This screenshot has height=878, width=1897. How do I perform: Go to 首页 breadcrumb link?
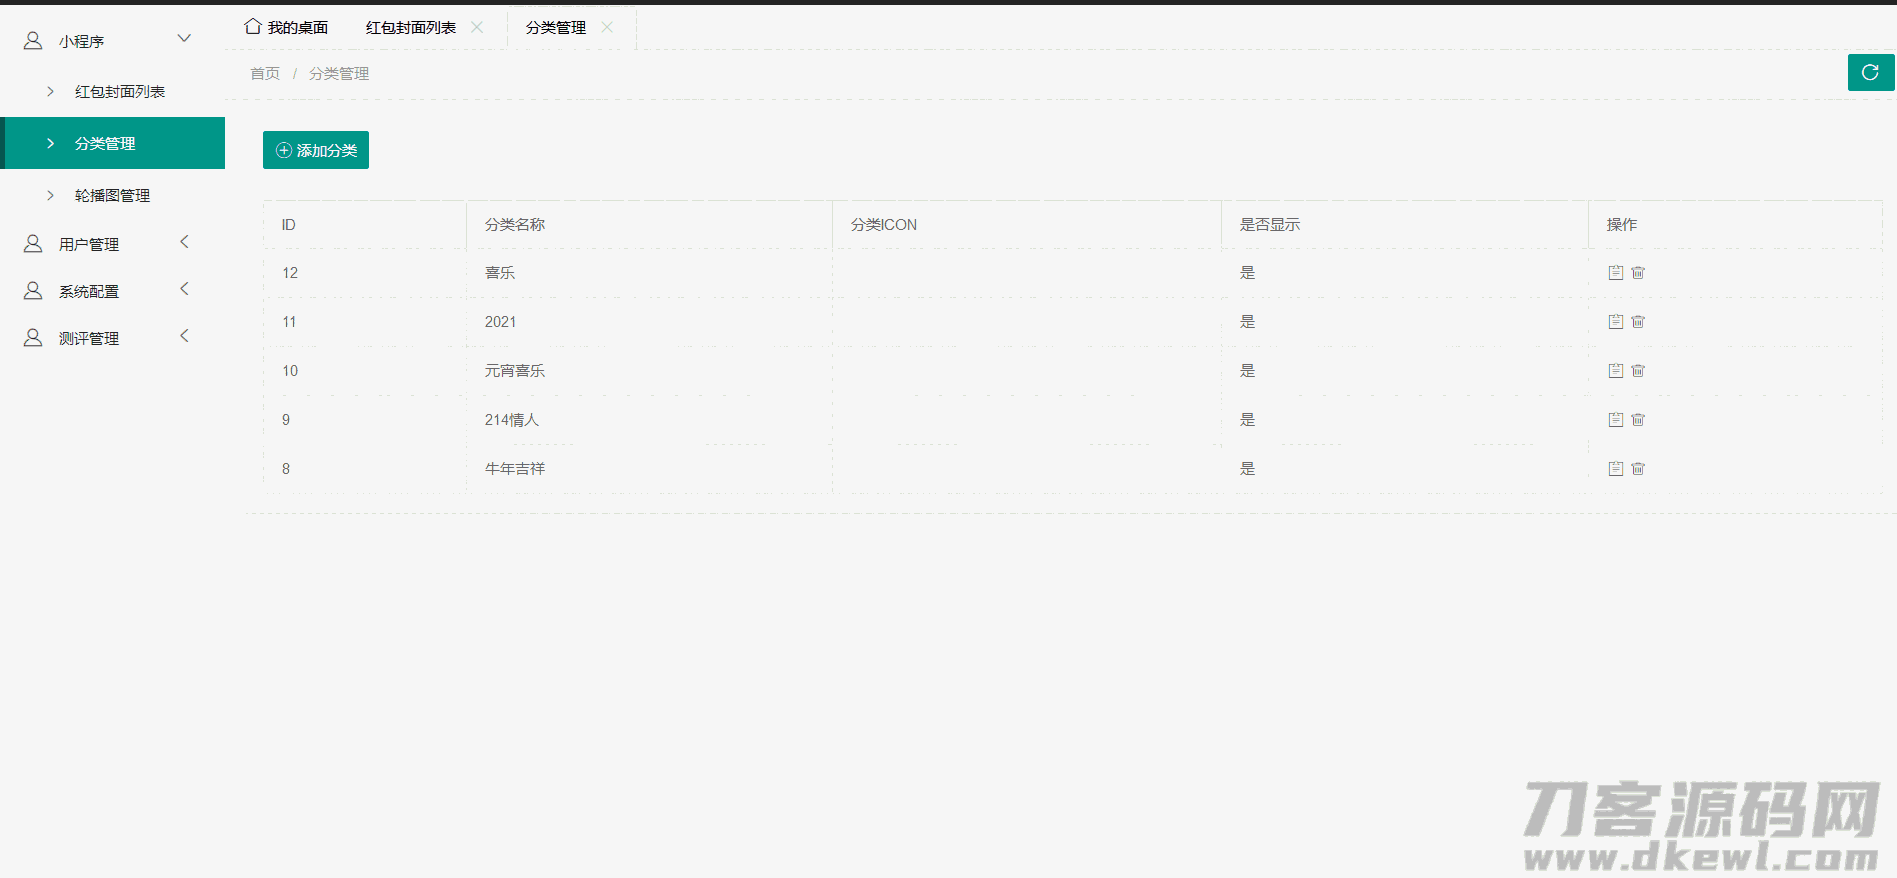[265, 73]
